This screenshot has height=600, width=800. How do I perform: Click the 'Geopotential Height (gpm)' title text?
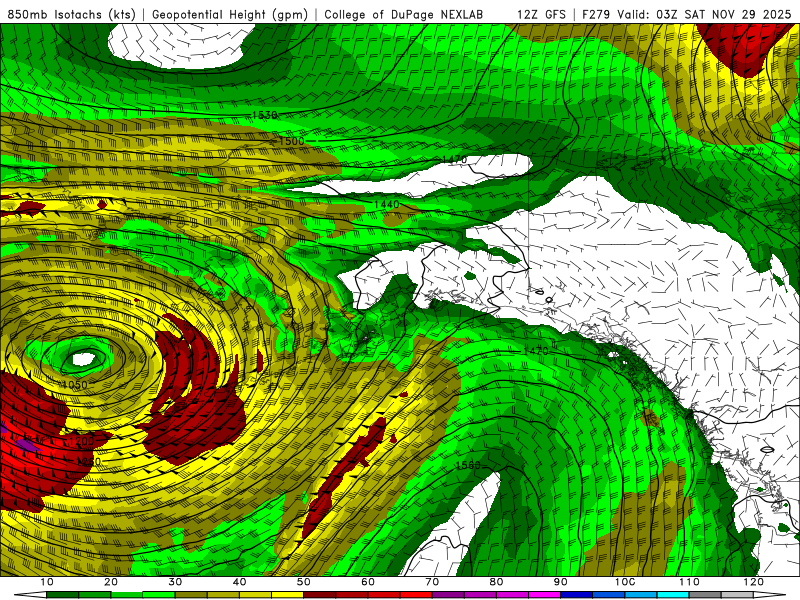(230, 15)
